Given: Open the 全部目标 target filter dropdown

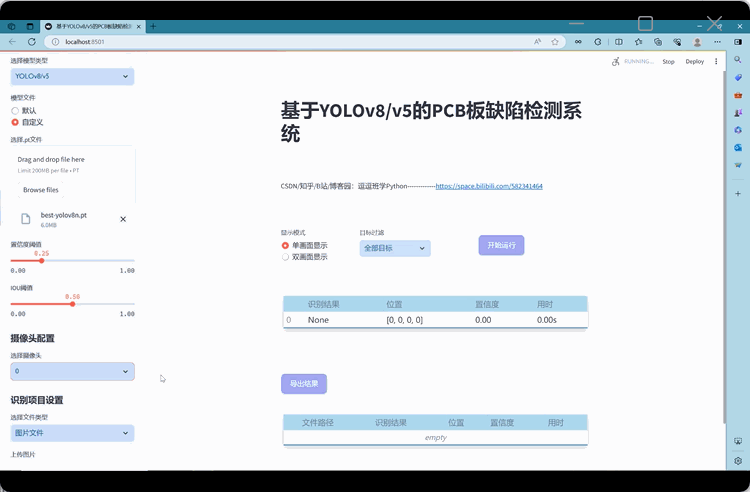Looking at the screenshot, I should coord(395,248).
